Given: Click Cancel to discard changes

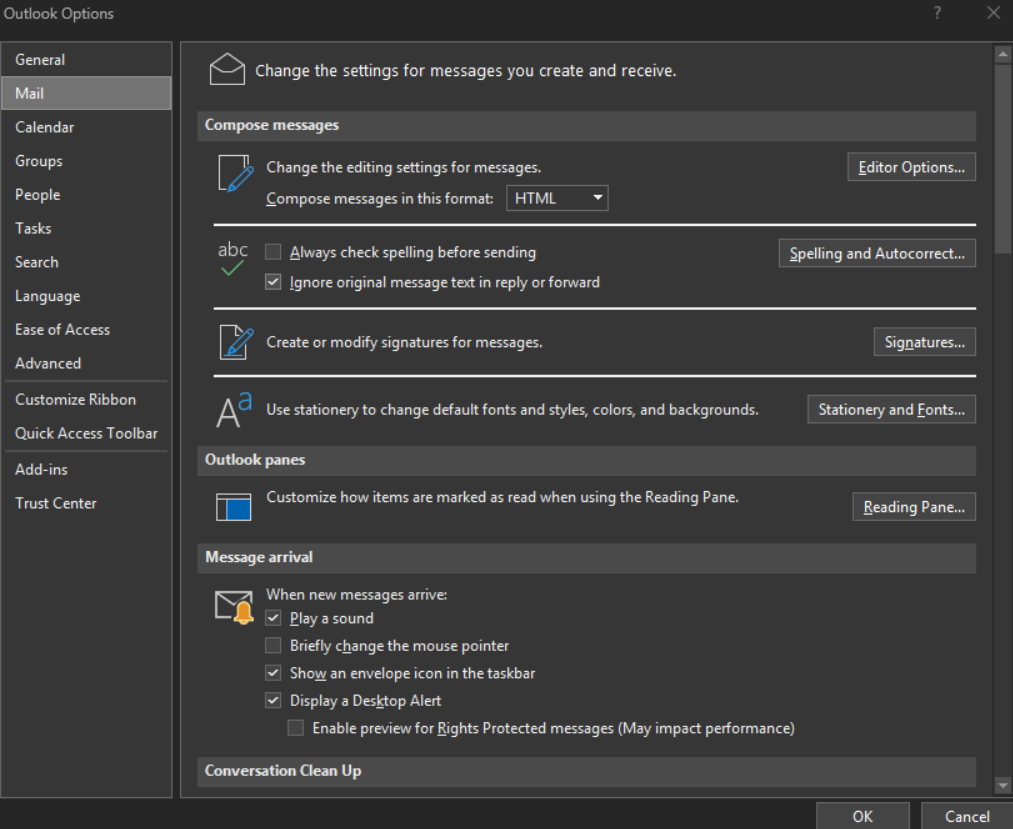Looking at the screenshot, I should 966,815.
